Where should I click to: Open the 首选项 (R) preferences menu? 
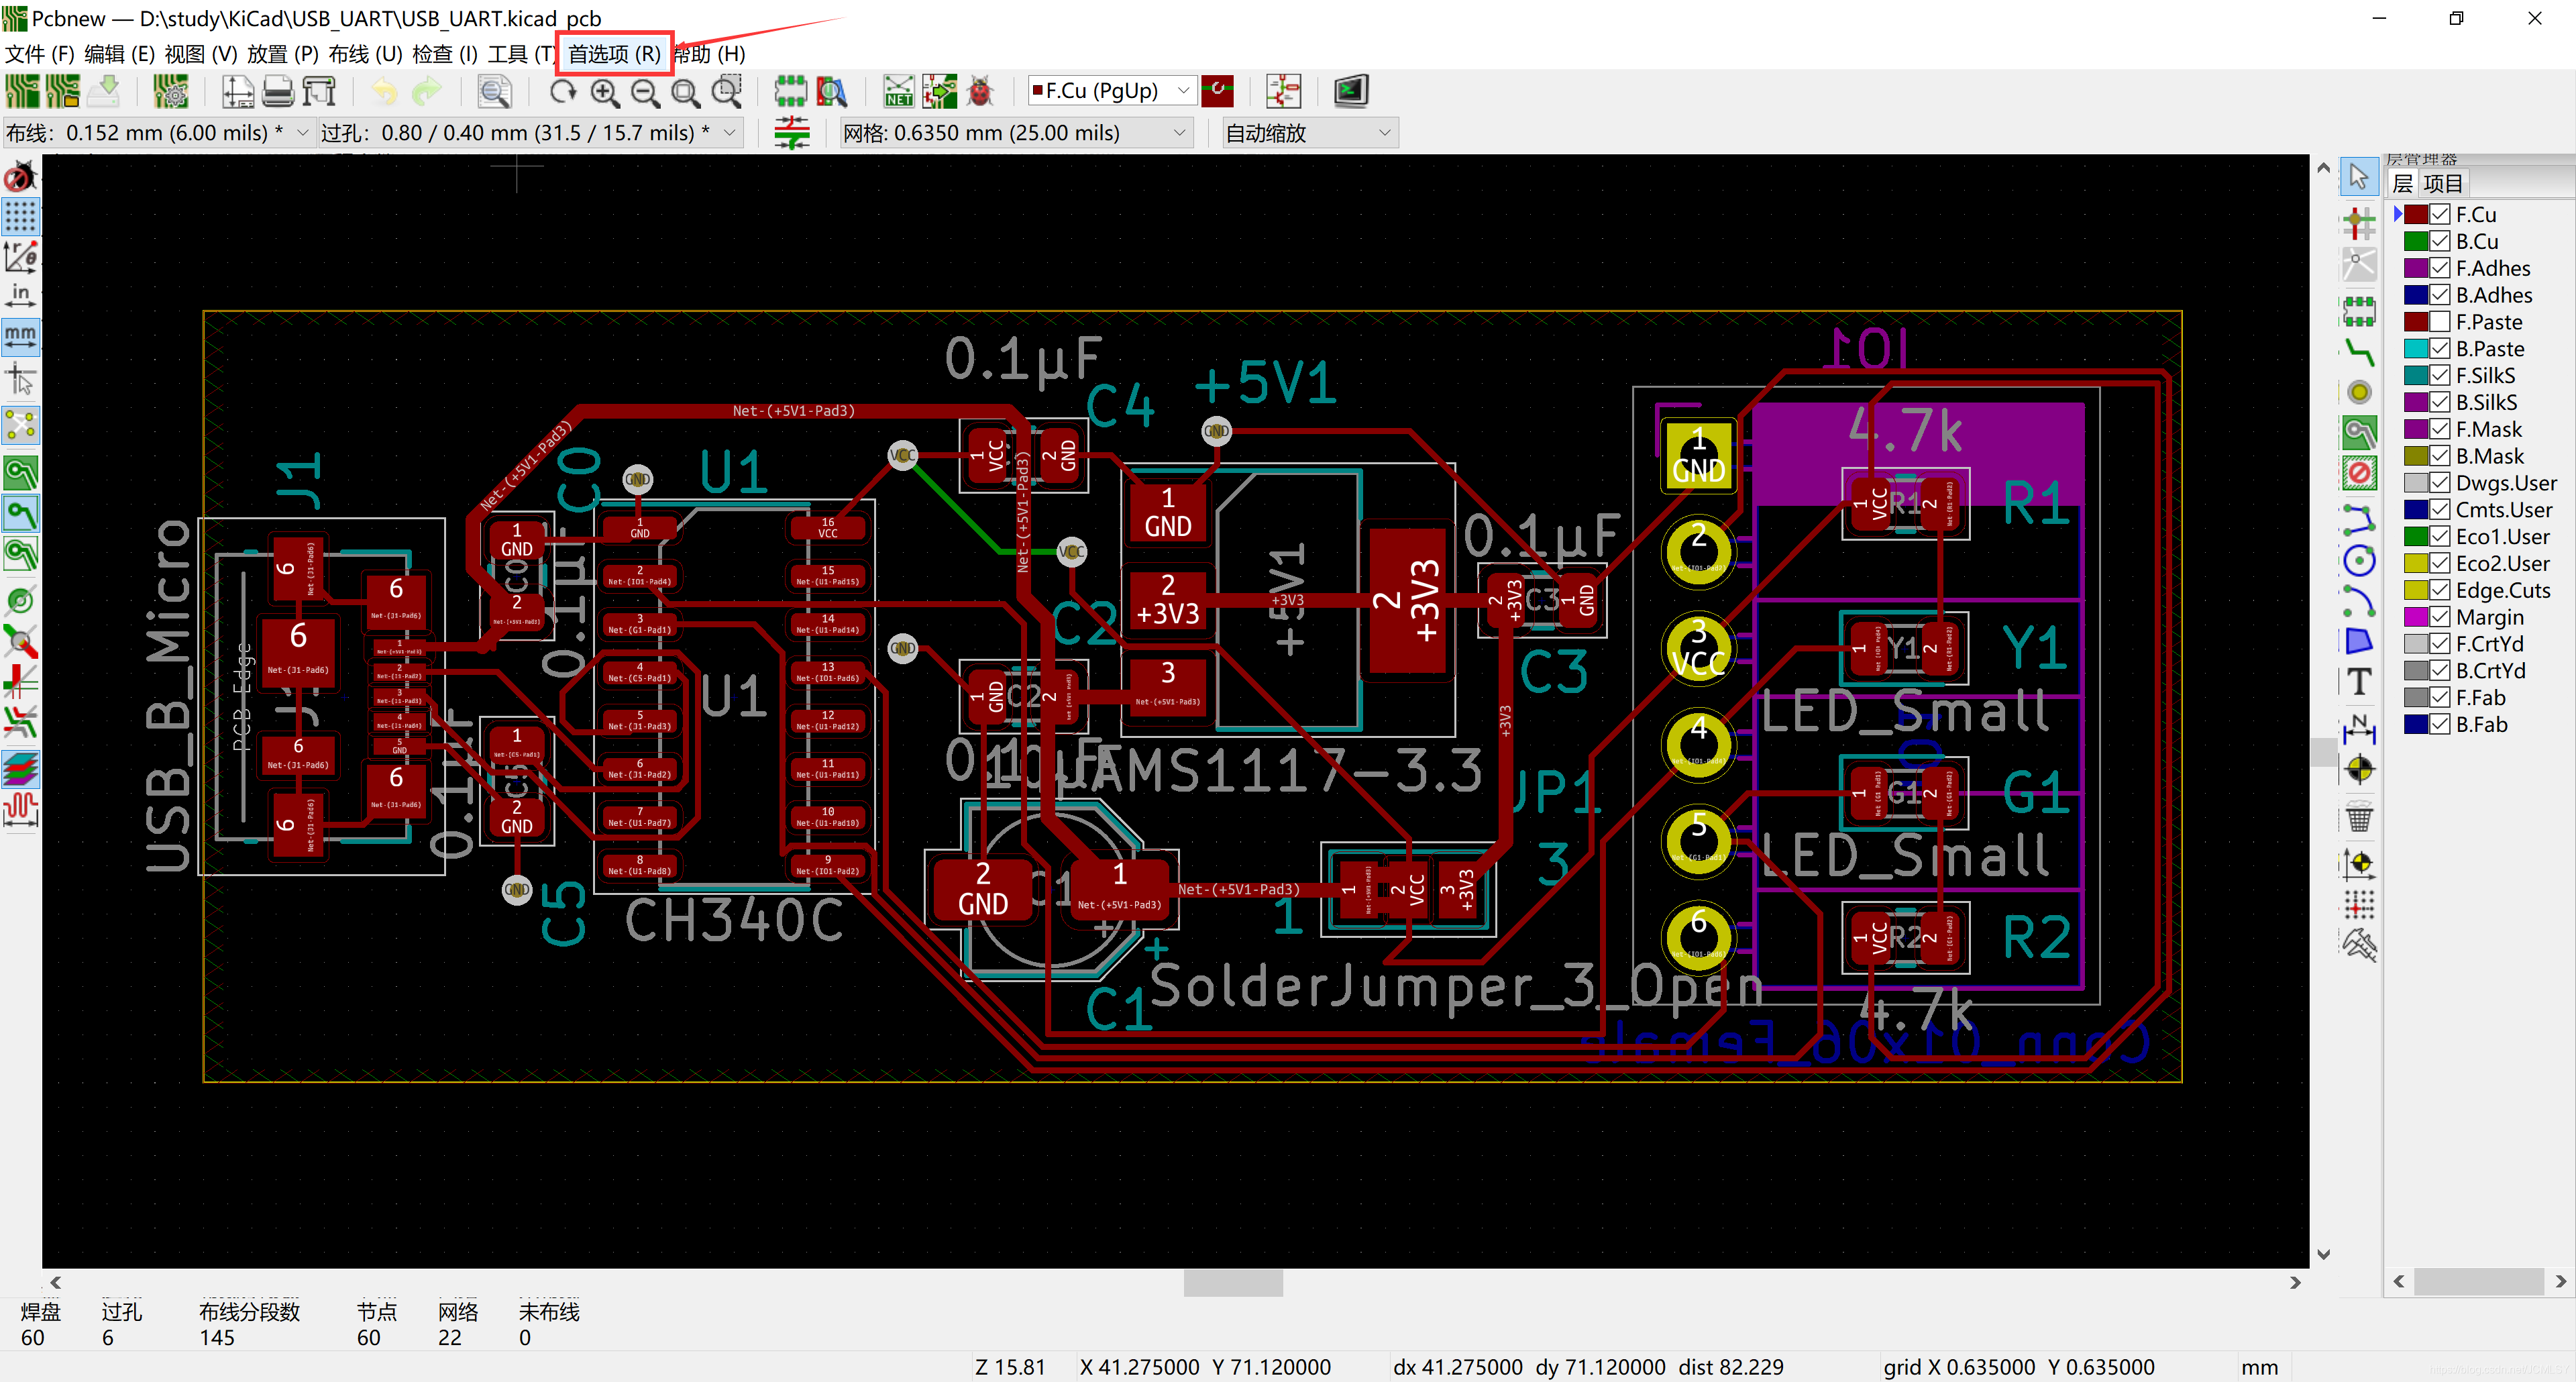coord(614,54)
